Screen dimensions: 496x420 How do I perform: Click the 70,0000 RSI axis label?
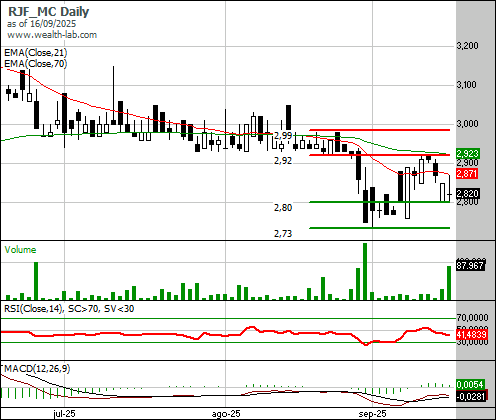pyautogui.click(x=472, y=317)
